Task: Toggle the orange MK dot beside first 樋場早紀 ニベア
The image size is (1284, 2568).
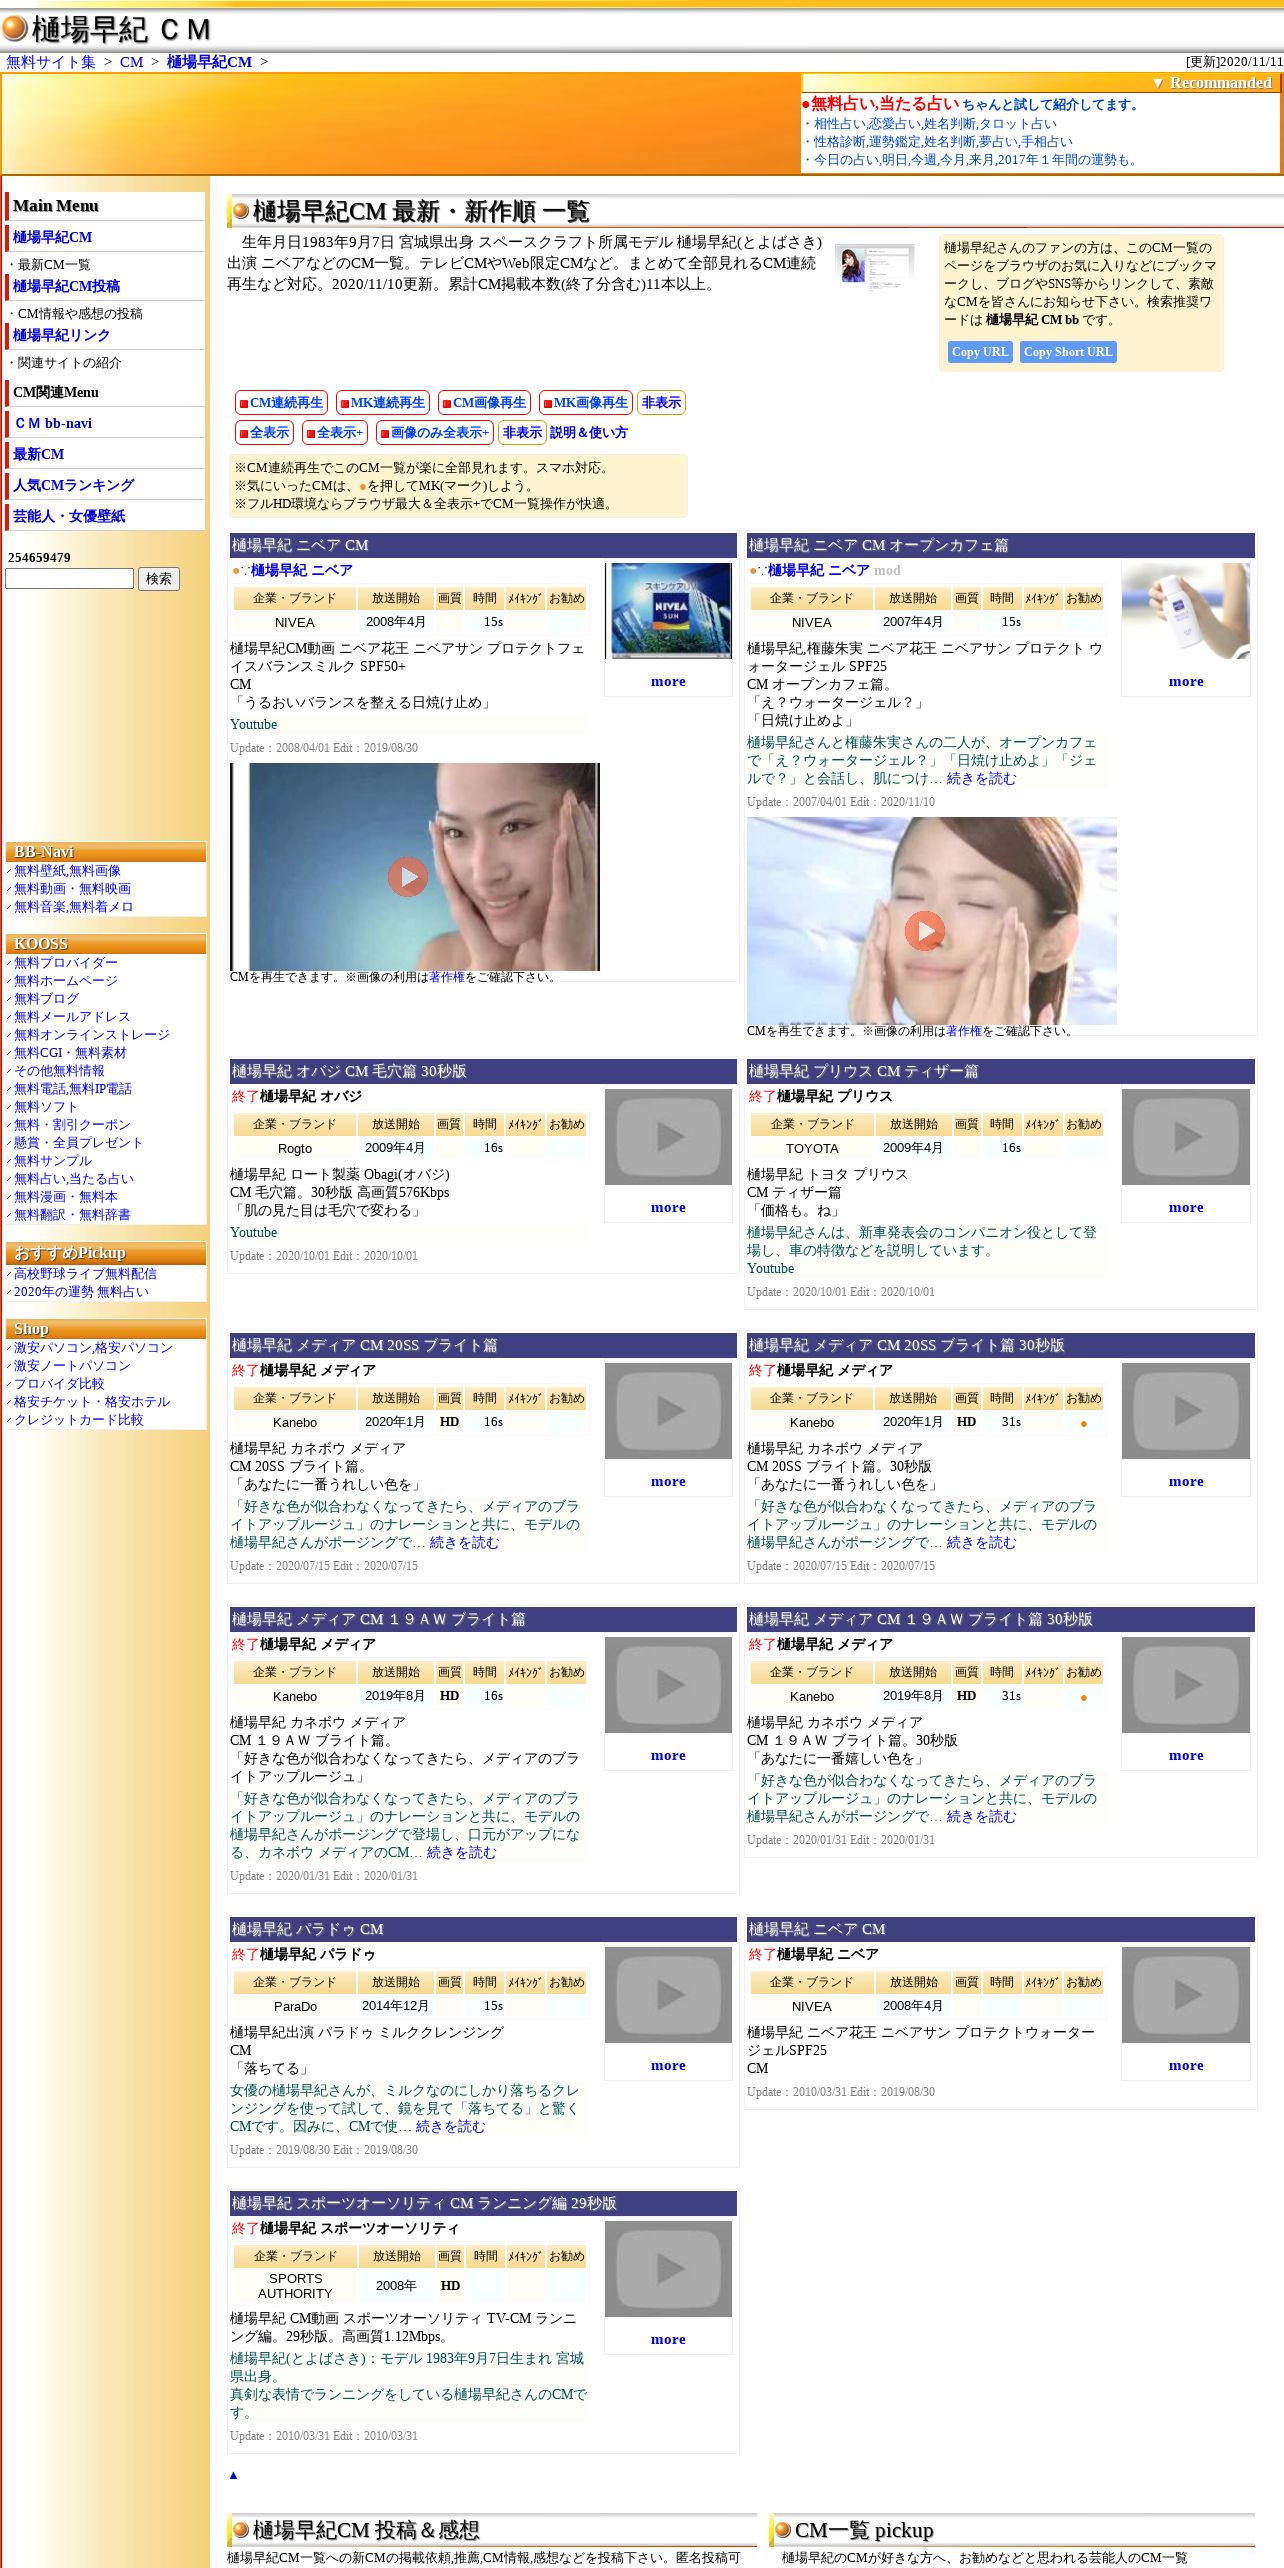Action: click(x=236, y=571)
